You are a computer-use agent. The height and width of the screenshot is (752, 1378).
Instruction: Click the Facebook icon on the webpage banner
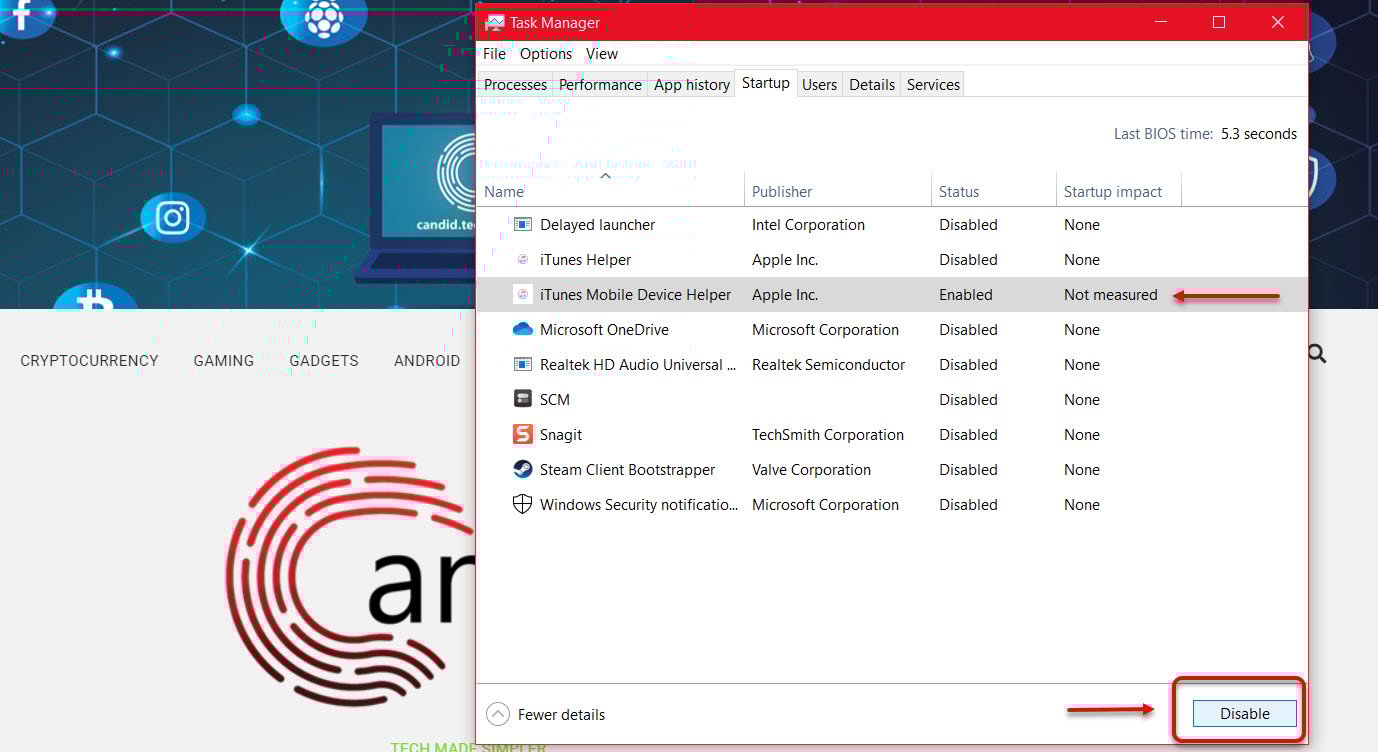coord(22,14)
